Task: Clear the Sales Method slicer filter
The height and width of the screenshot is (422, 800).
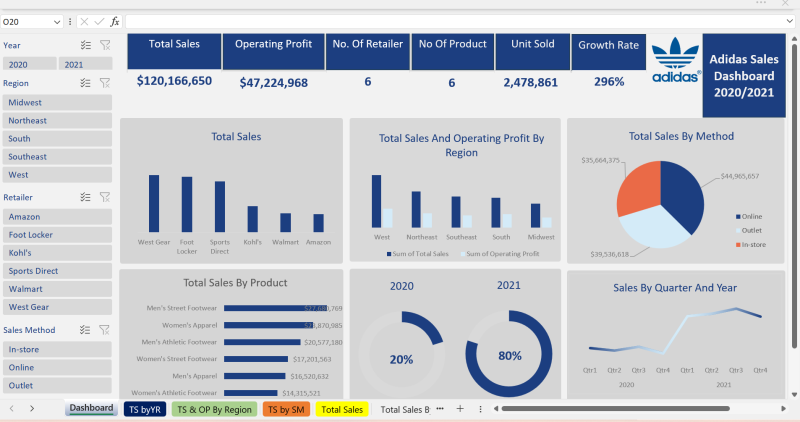Action: 105,330
